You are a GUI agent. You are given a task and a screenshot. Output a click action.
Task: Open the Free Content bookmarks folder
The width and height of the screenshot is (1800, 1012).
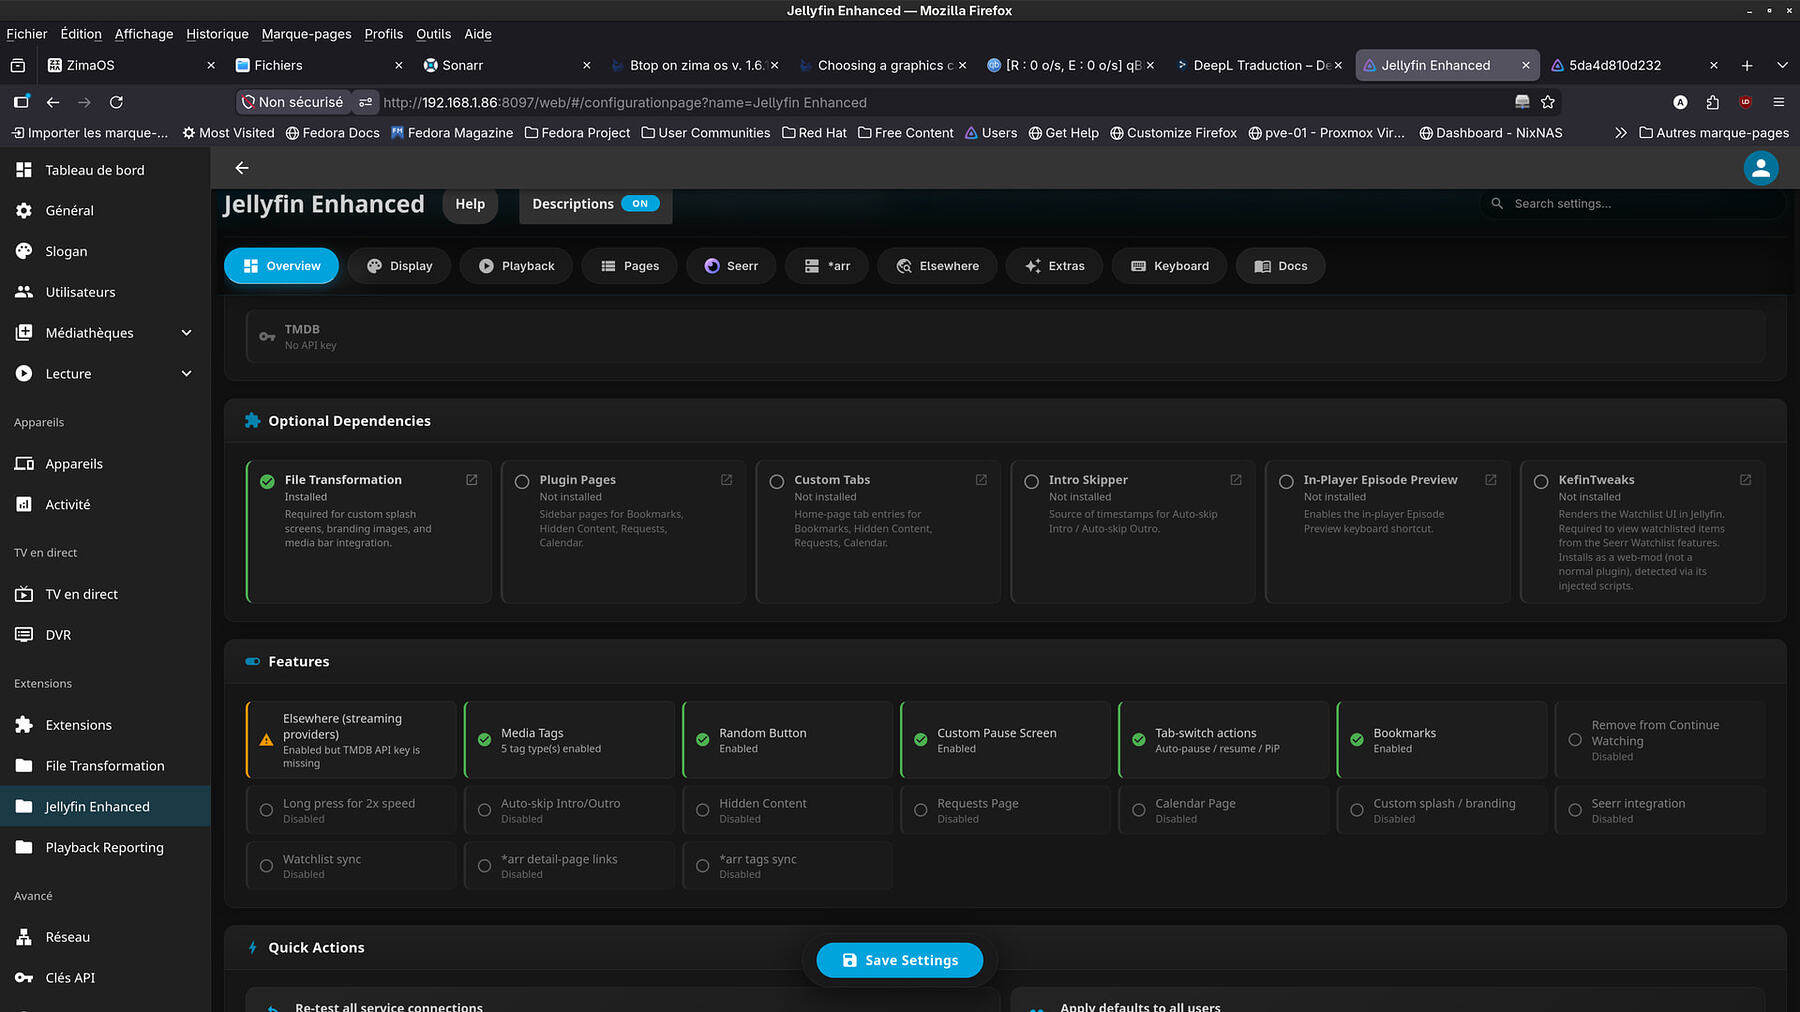pos(906,133)
